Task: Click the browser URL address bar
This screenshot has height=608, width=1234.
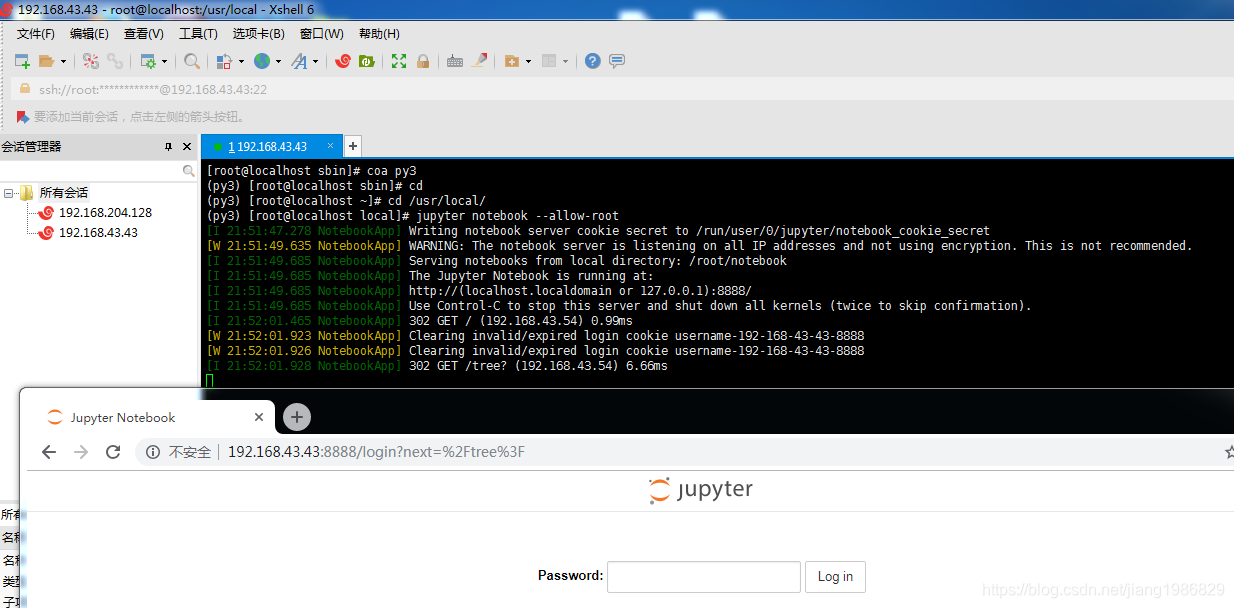Action: coord(680,452)
